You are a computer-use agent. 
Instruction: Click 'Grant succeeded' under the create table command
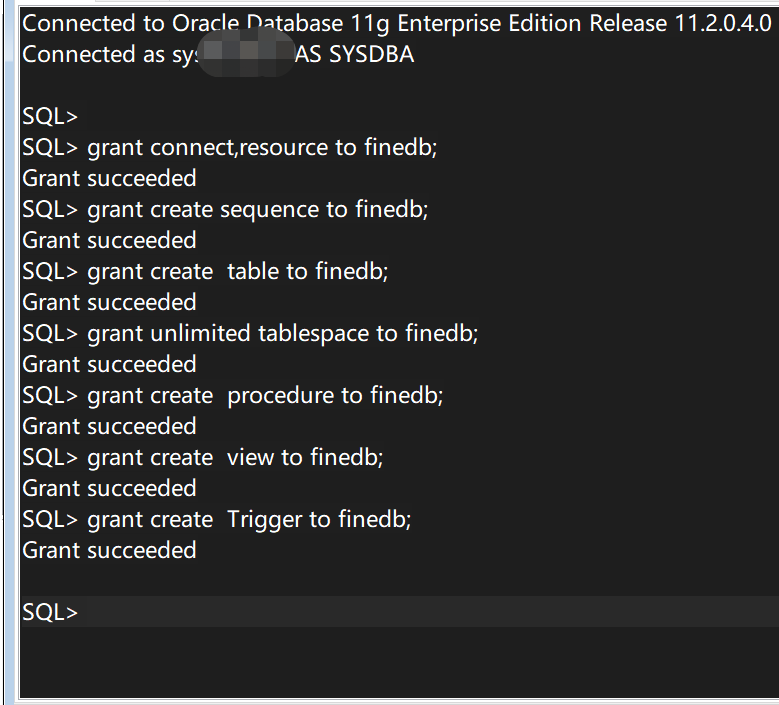[109, 302]
